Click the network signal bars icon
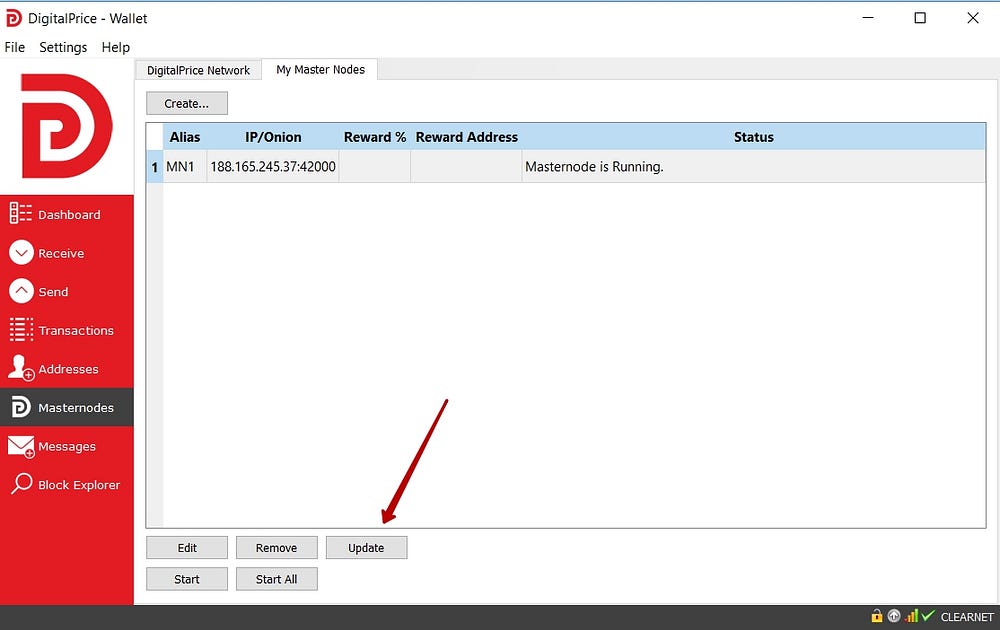The height and width of the screenshot is (630, 1000). tap(911, 616)
